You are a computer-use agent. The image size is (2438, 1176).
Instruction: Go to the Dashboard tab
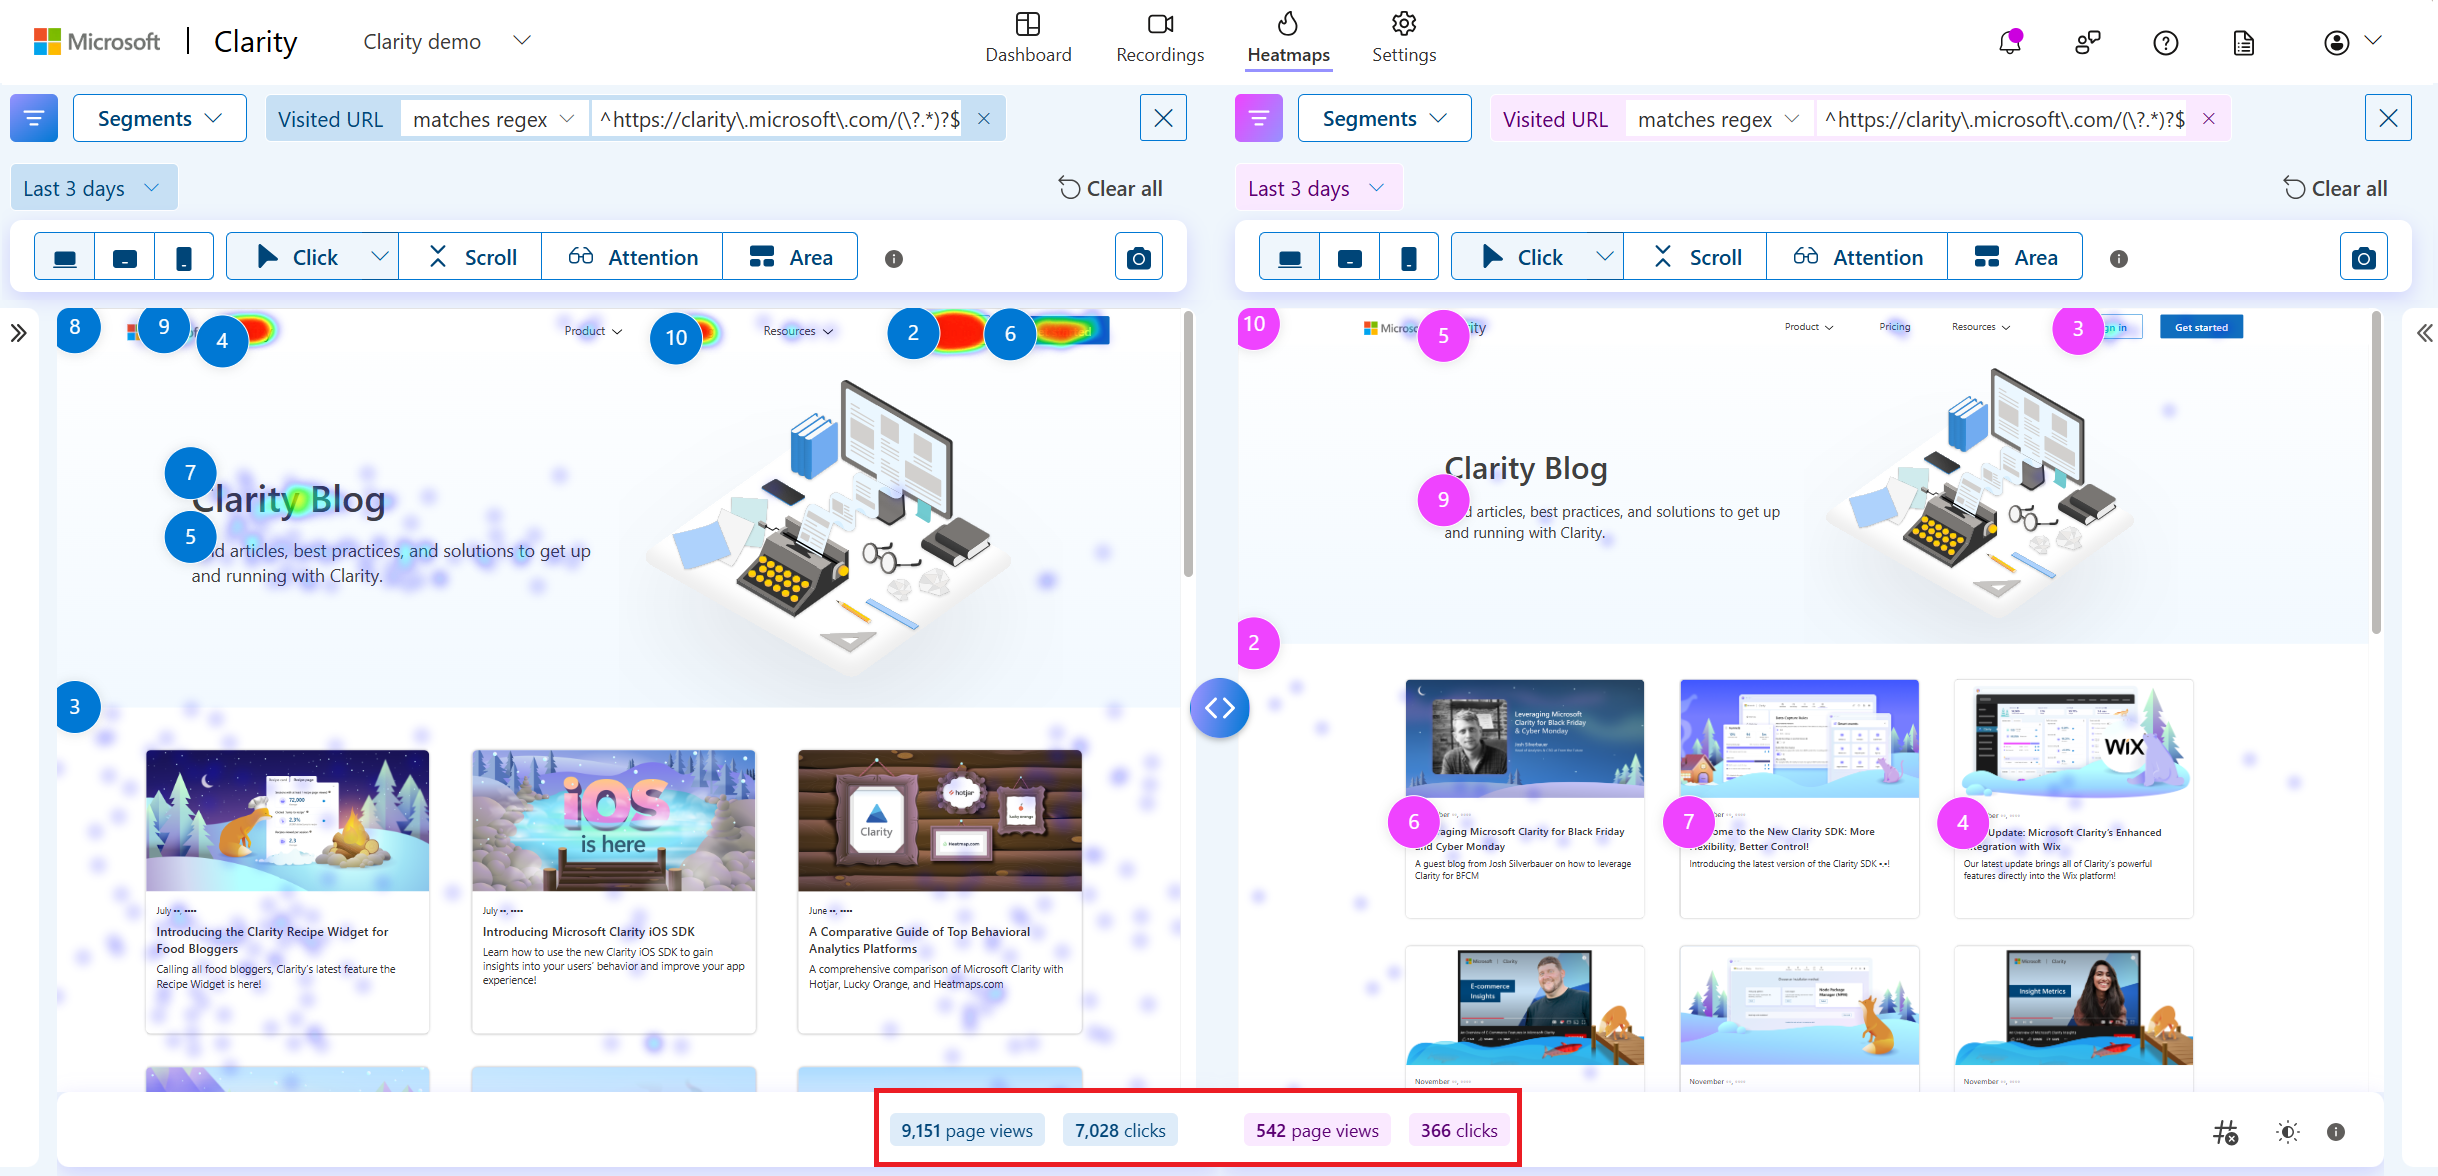tap(1028, 38)
